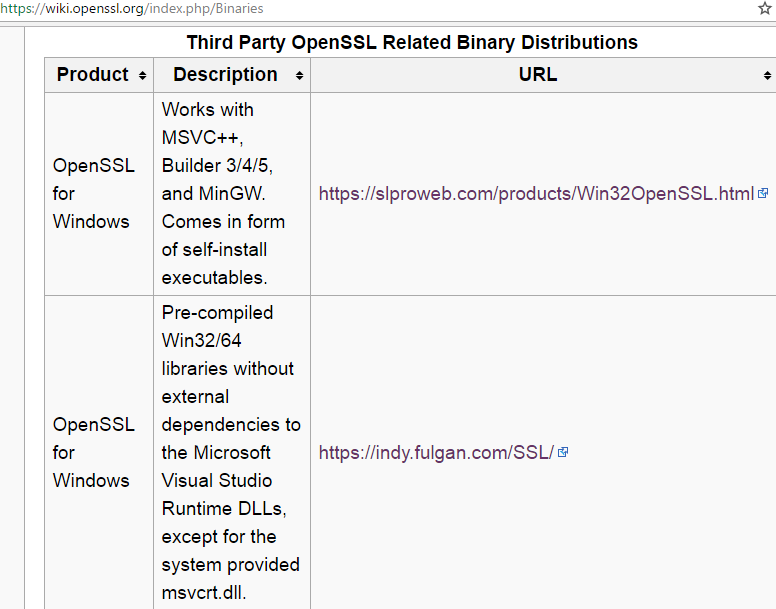Screen dimensions: 776x609
Task: Click 'self-install executables' text in first description
Action: (x=214, y=264)
